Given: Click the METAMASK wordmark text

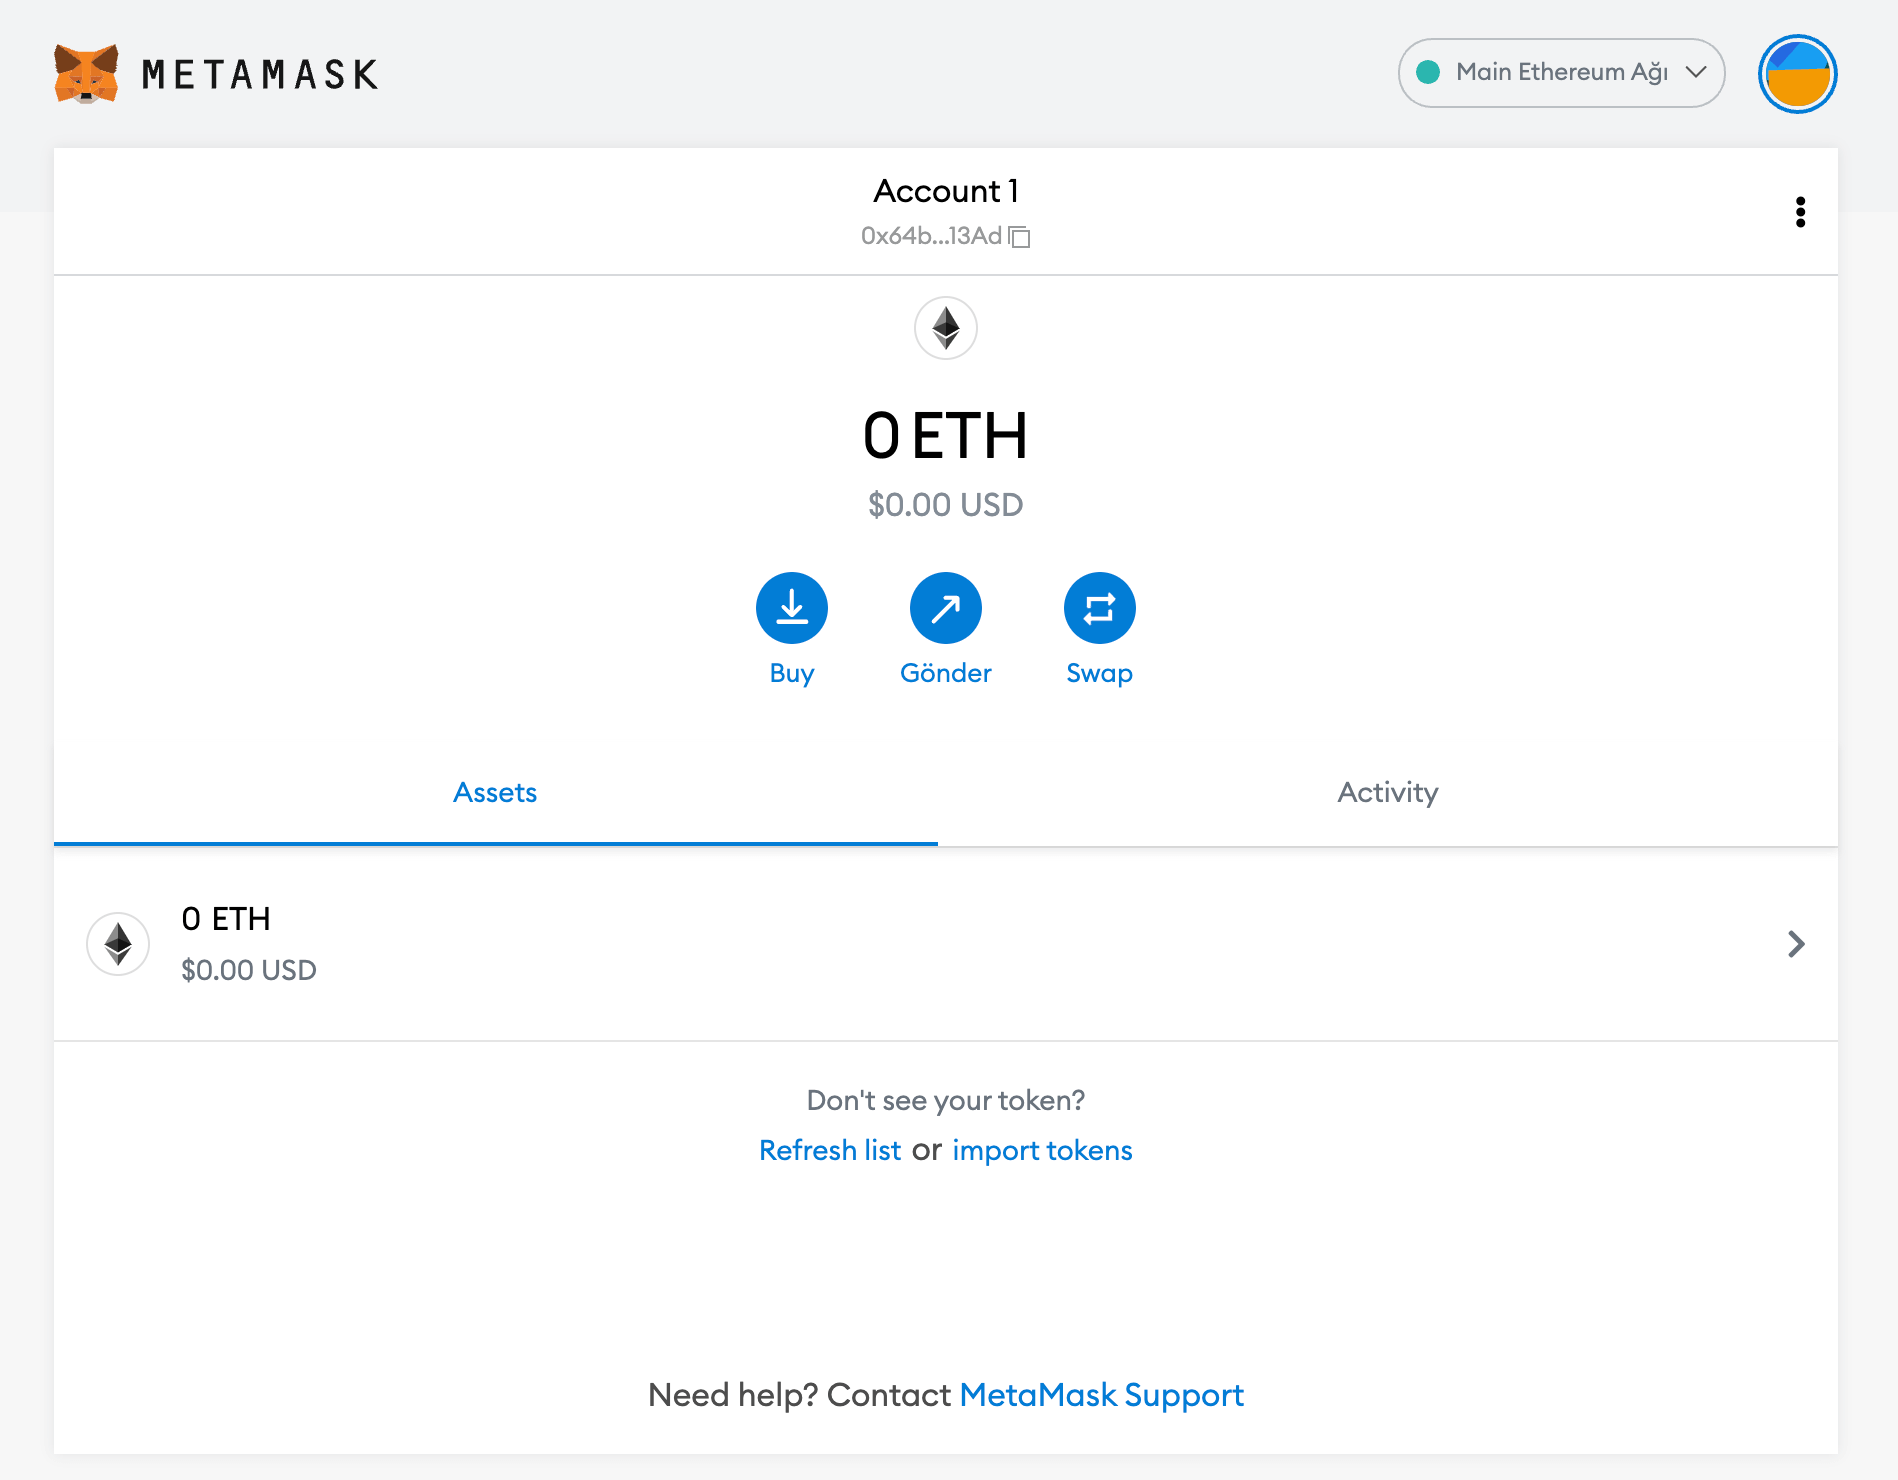Looking at the screenshot, I should tap(260, 75).
